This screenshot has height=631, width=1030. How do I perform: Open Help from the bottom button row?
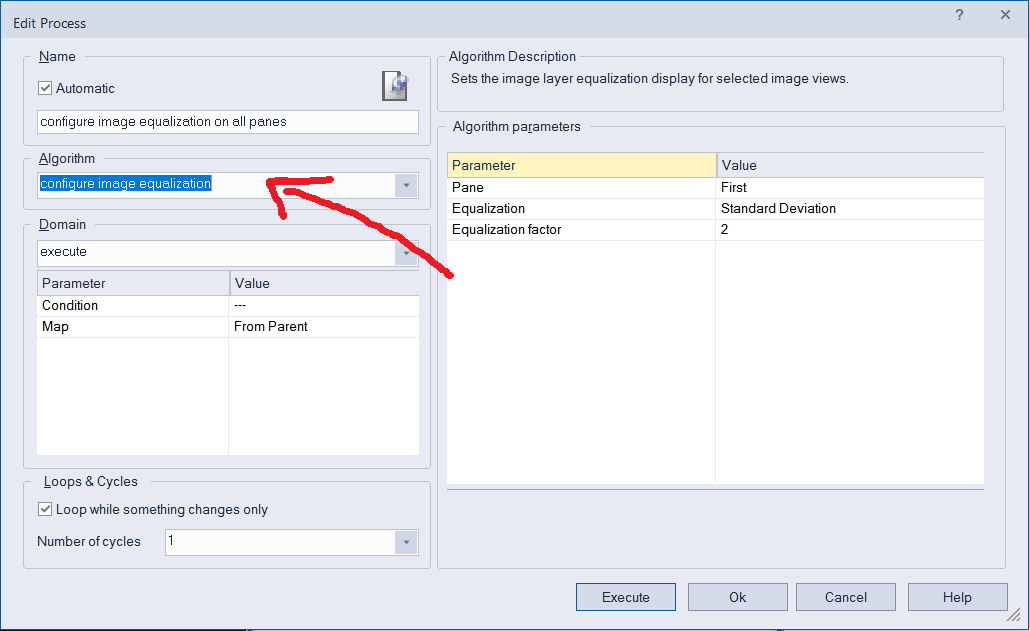tap(957, 596)
